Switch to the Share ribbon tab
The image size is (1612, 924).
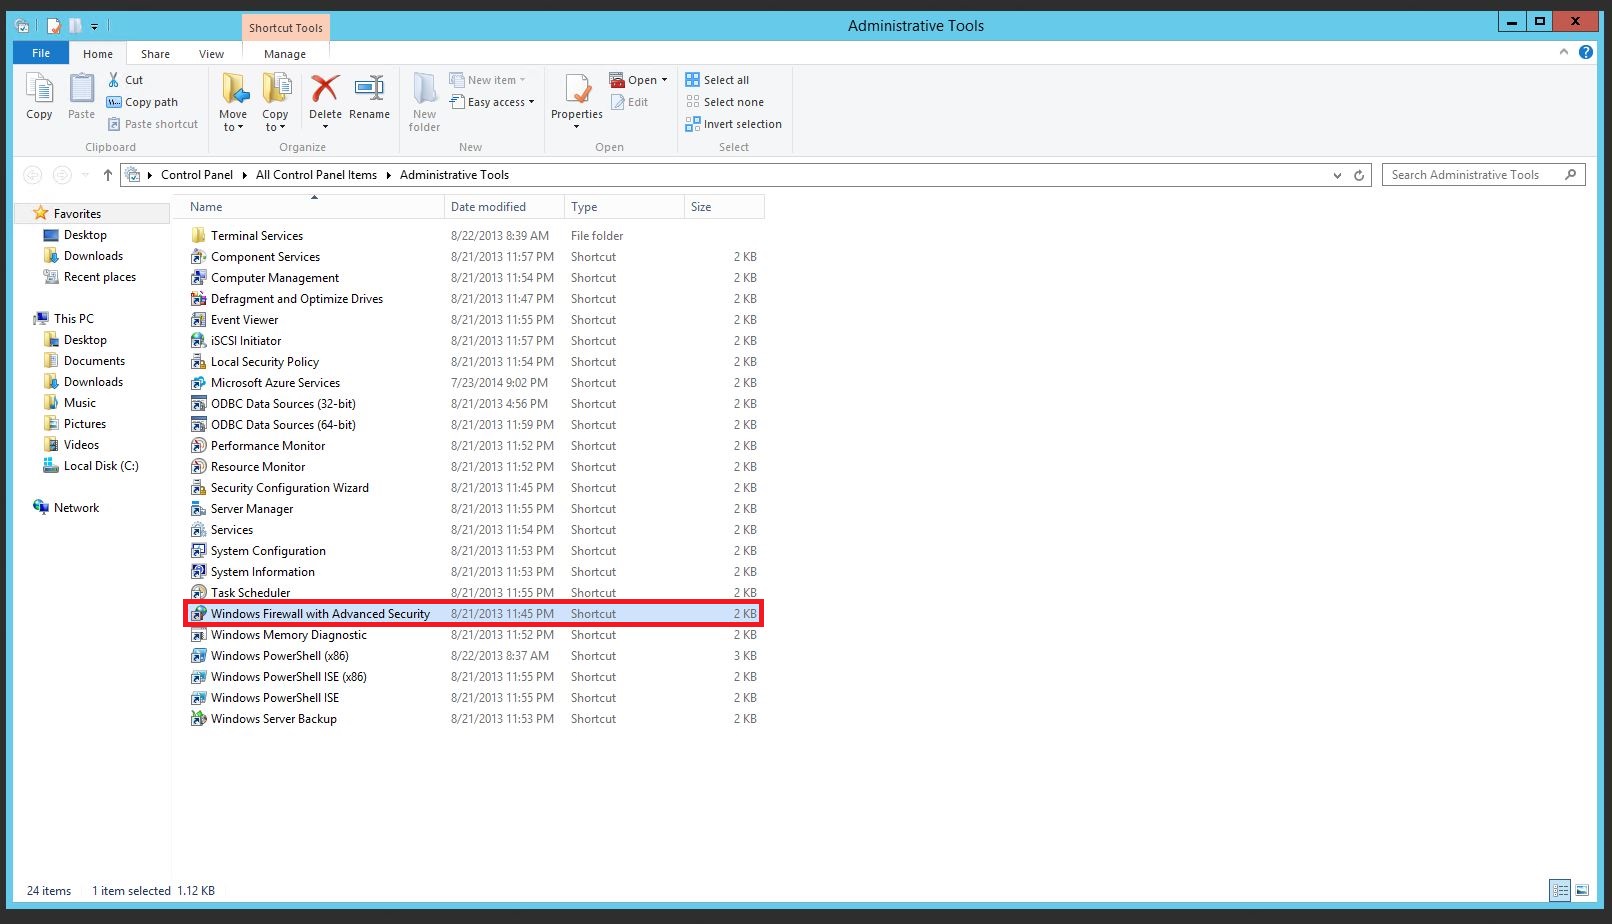tap(155, 54)
